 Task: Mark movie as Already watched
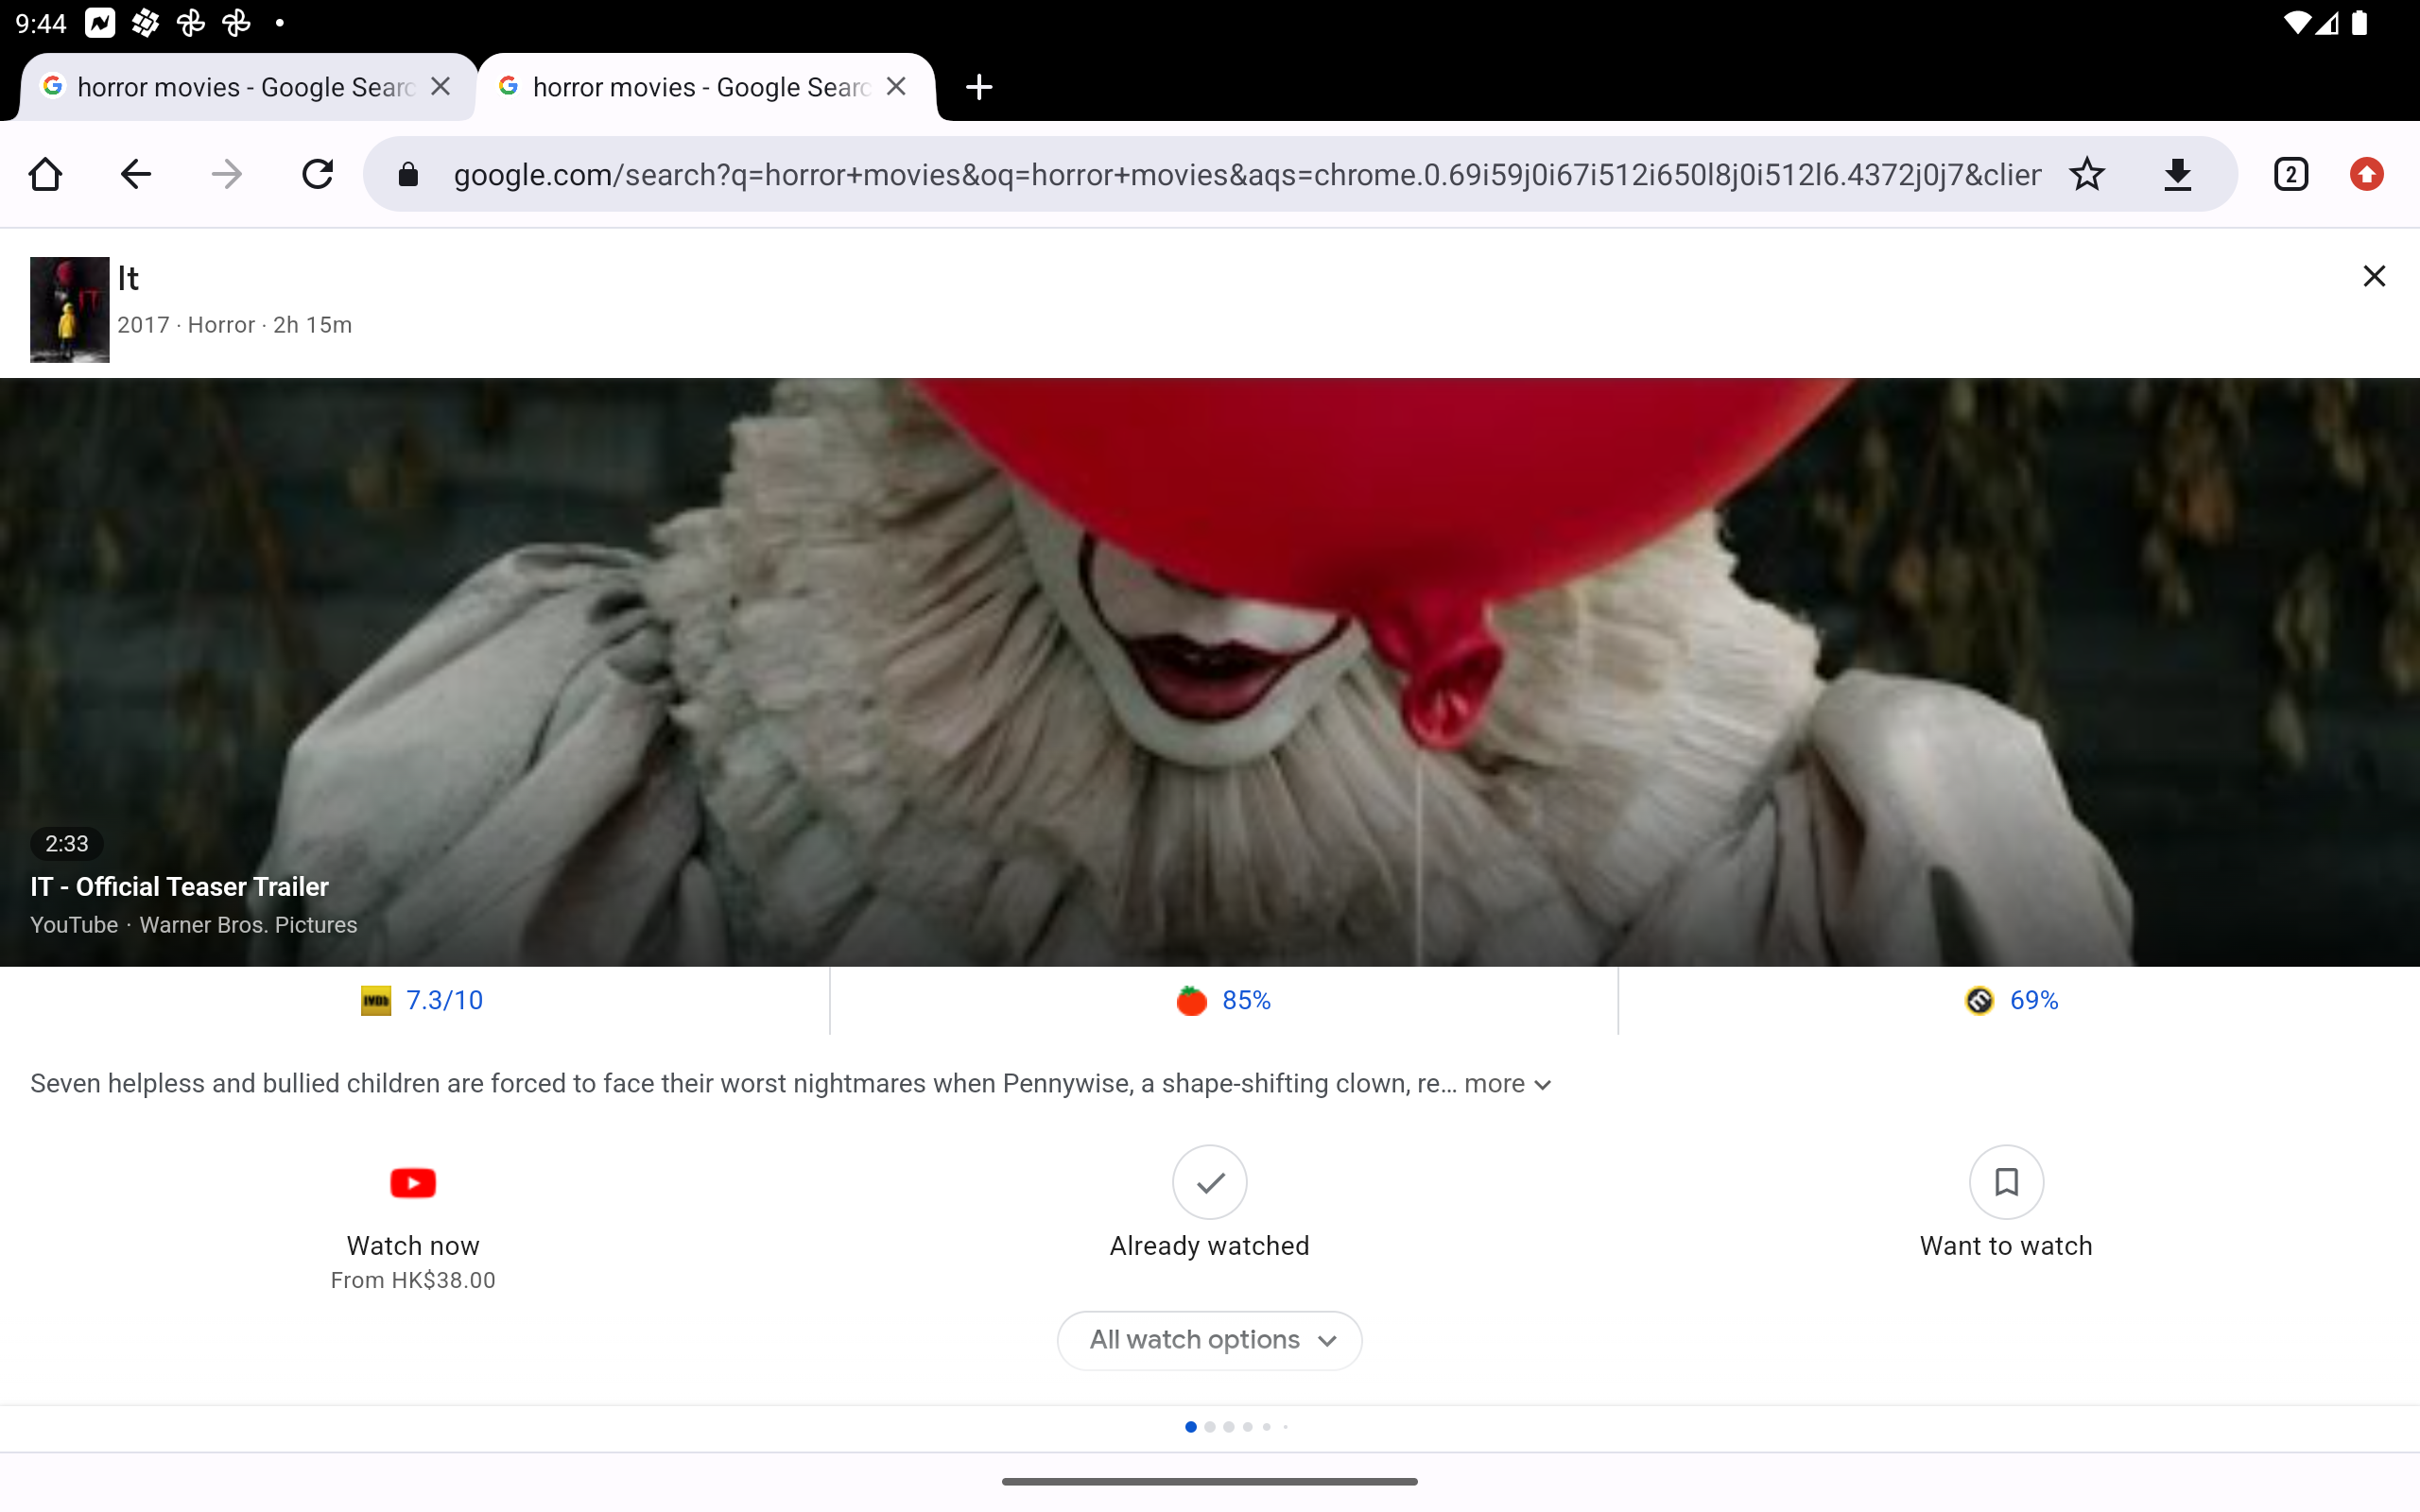(1209, 1203)
